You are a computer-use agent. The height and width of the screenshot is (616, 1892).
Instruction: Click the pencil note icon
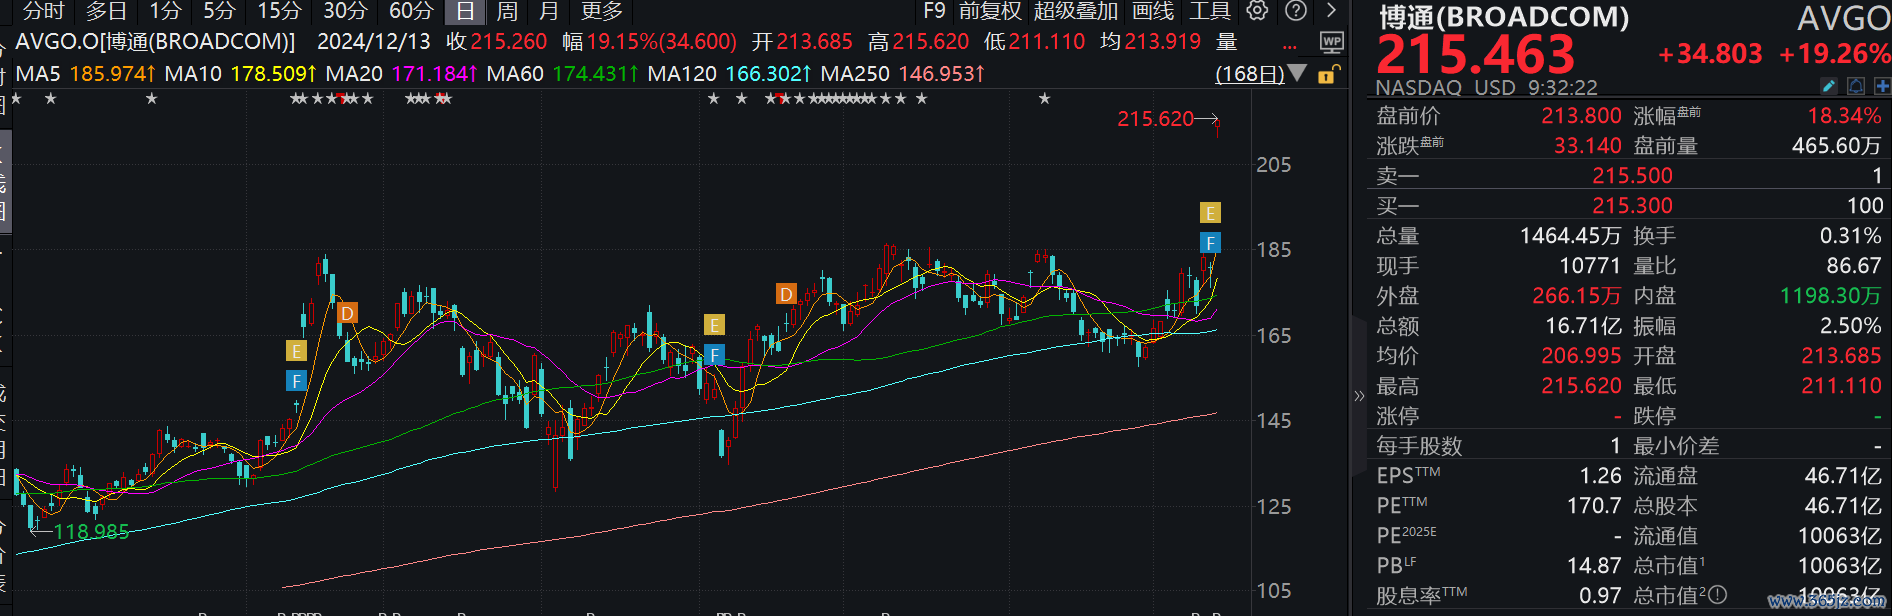tap(1828, 87)
